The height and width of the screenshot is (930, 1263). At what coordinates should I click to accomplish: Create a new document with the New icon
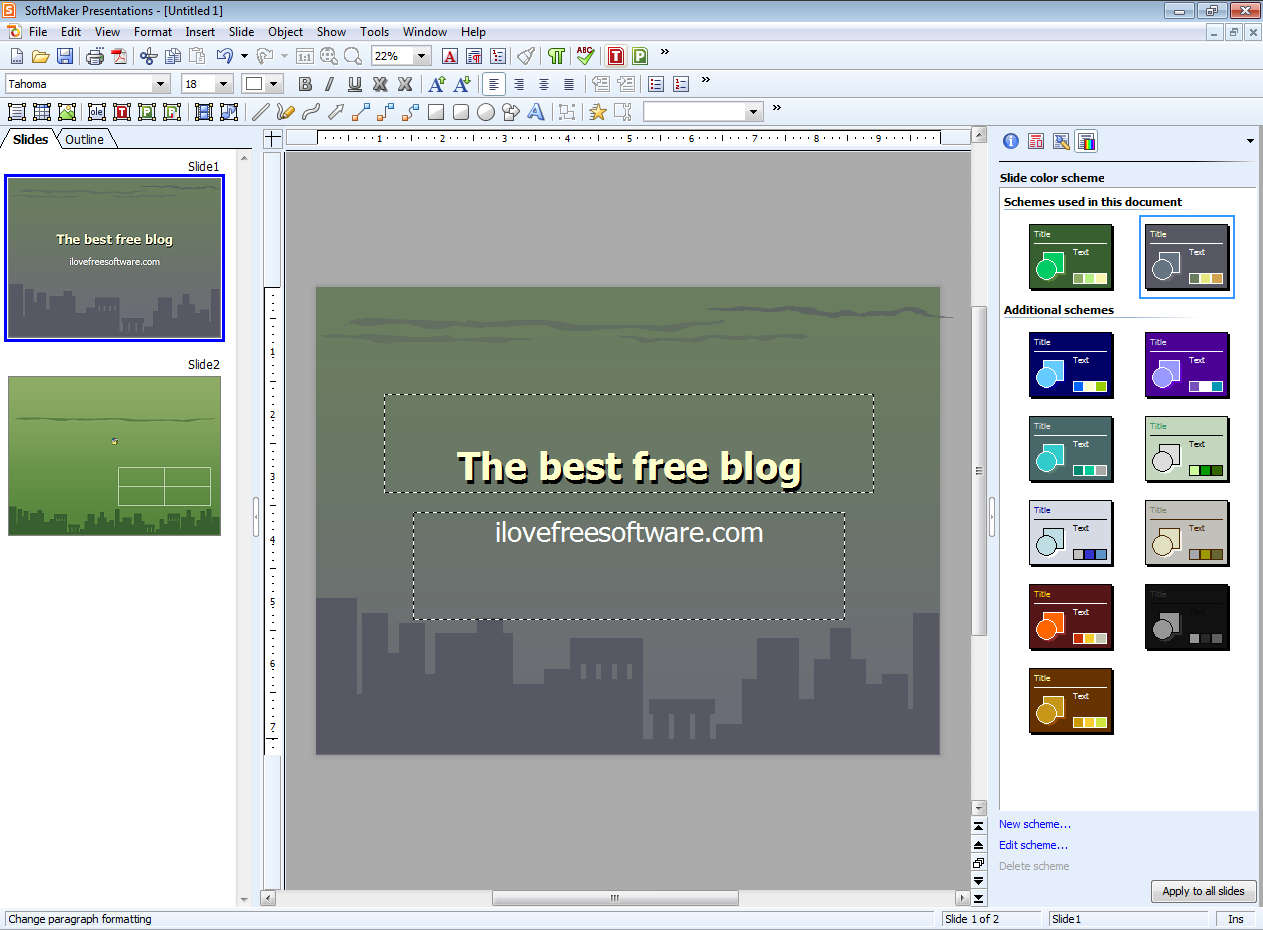(16, 57)
